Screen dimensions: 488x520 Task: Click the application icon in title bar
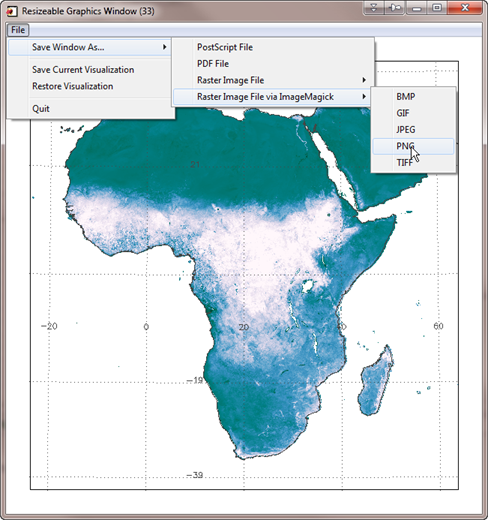pyautogui.click(x=12, y=11)
